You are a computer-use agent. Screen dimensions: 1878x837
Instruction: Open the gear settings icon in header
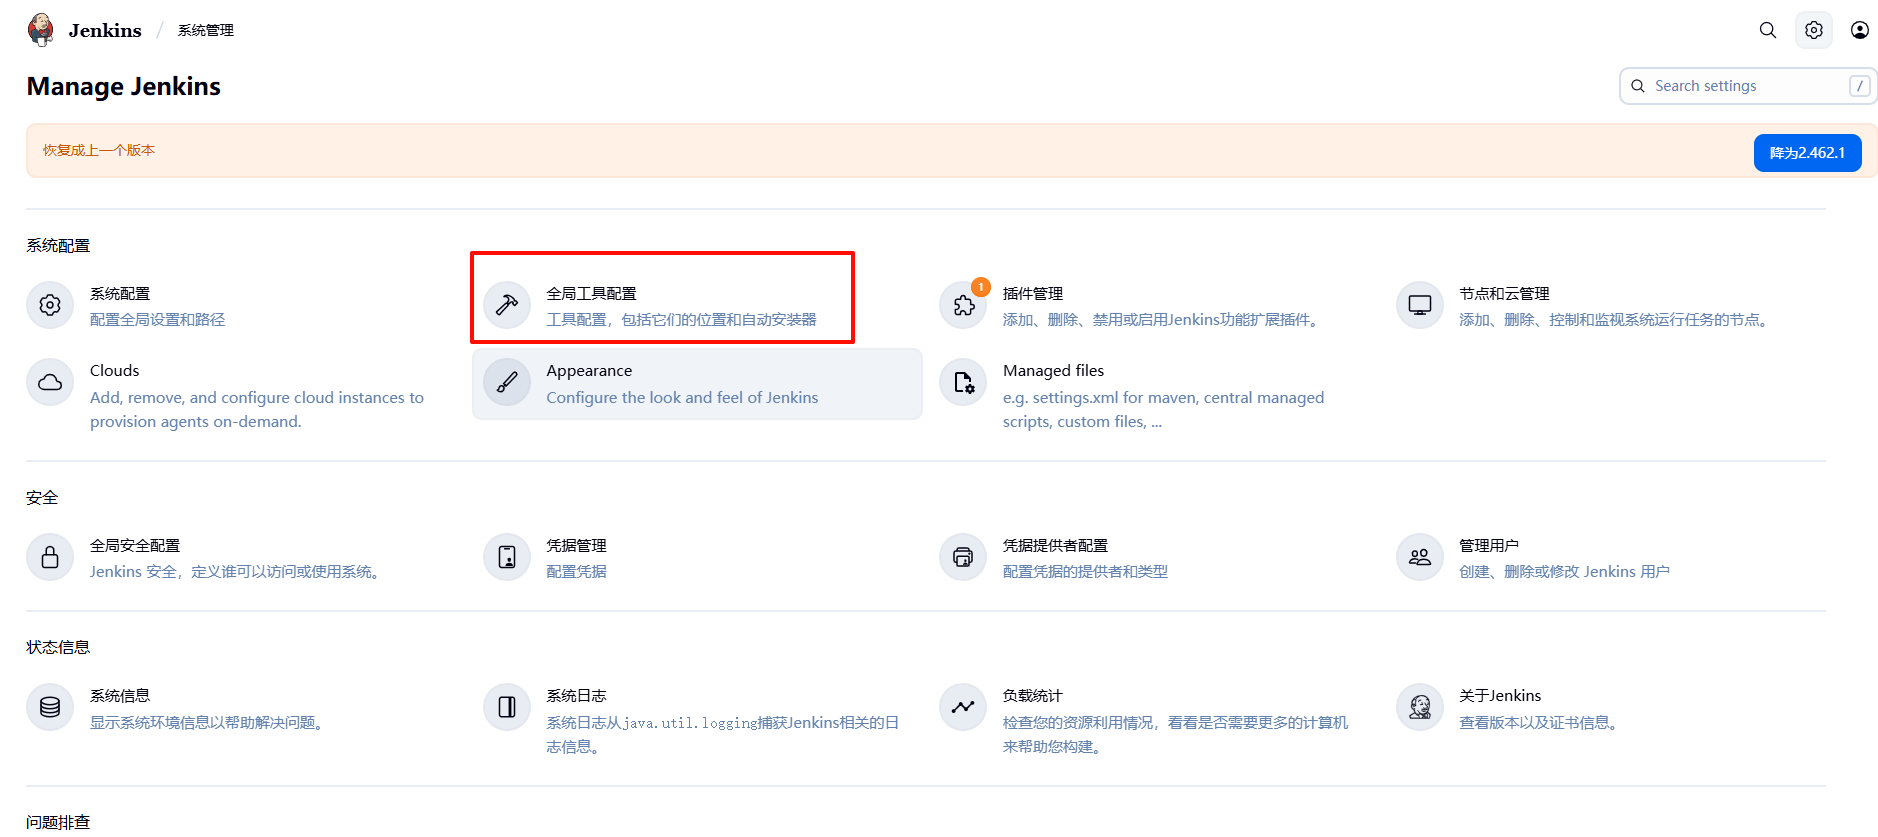1814,30
